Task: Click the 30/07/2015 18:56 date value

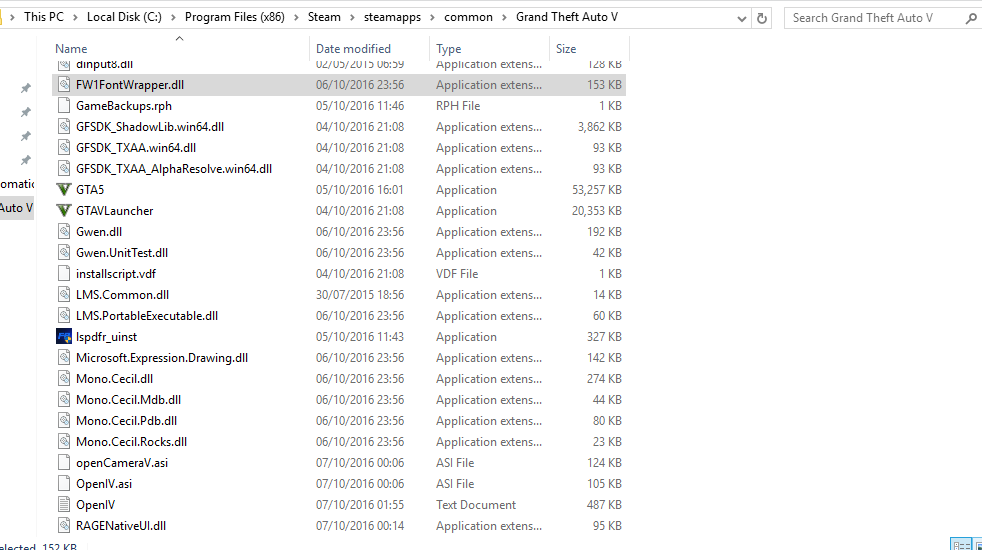Action: 360,294
